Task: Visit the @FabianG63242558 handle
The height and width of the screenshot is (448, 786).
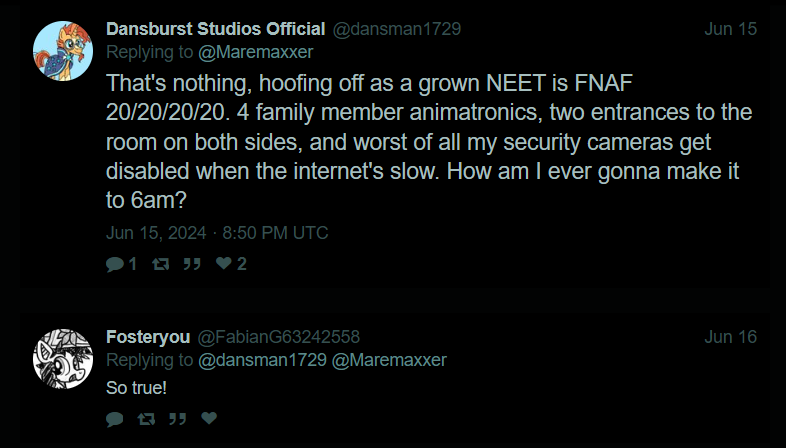Action: 278,337
